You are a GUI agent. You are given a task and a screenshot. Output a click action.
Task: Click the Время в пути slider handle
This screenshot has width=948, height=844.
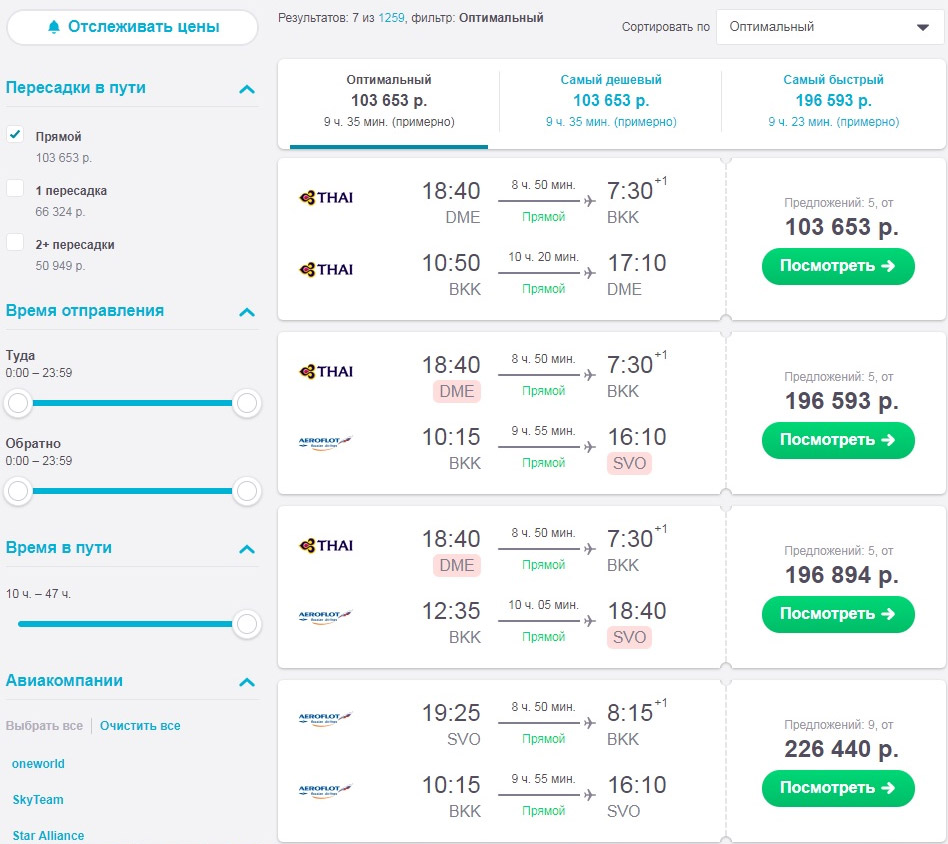pos(247,624)
